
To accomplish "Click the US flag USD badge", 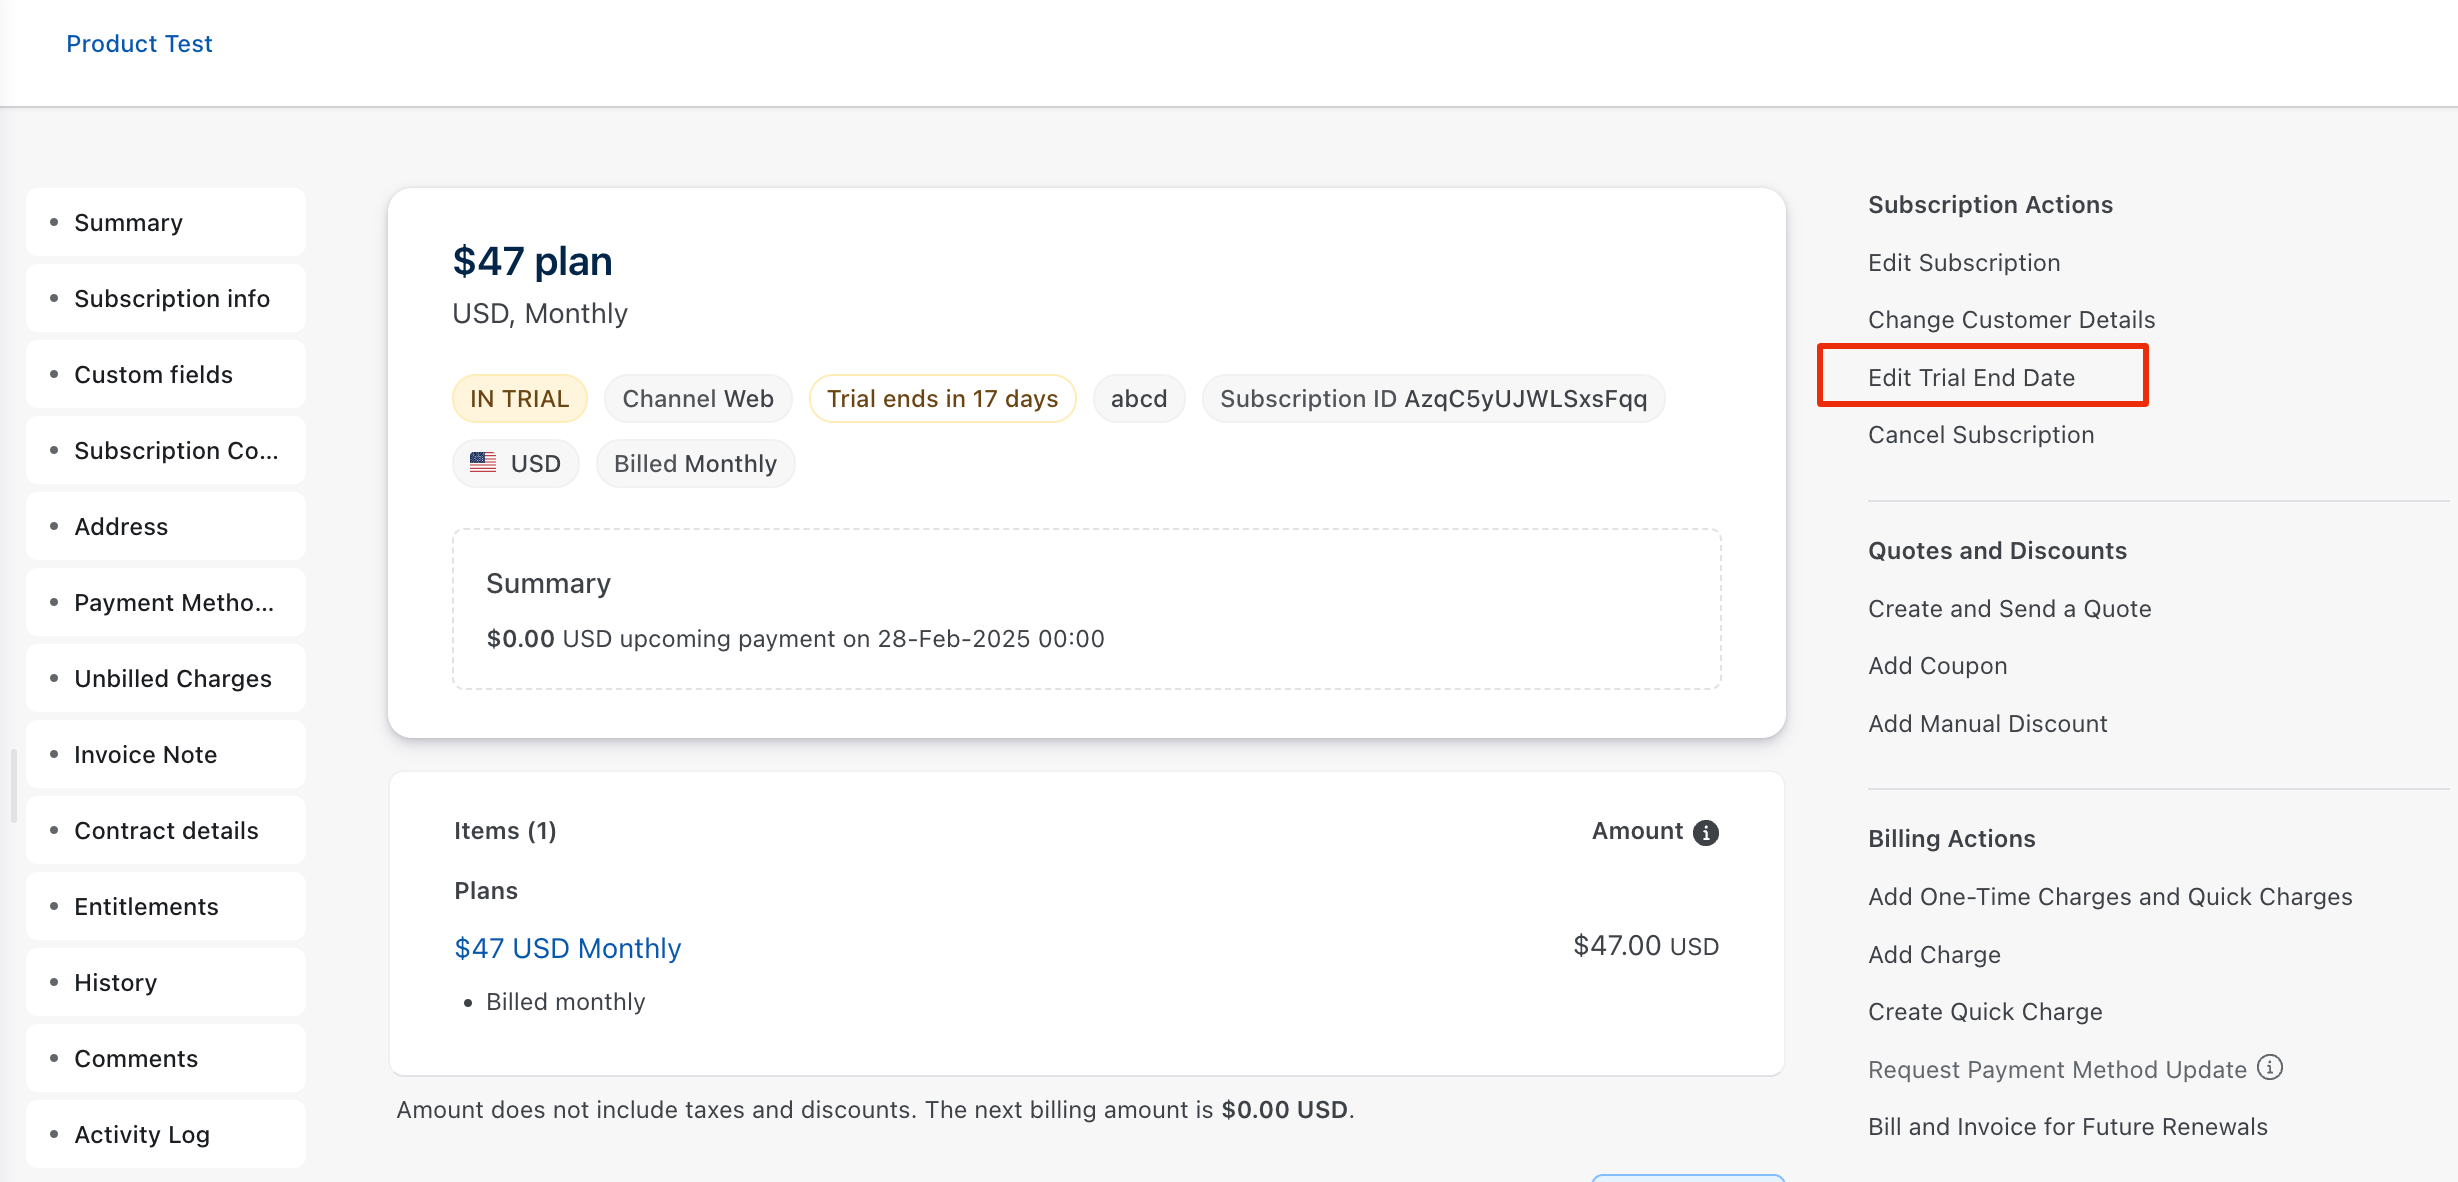I will point(516,463).
